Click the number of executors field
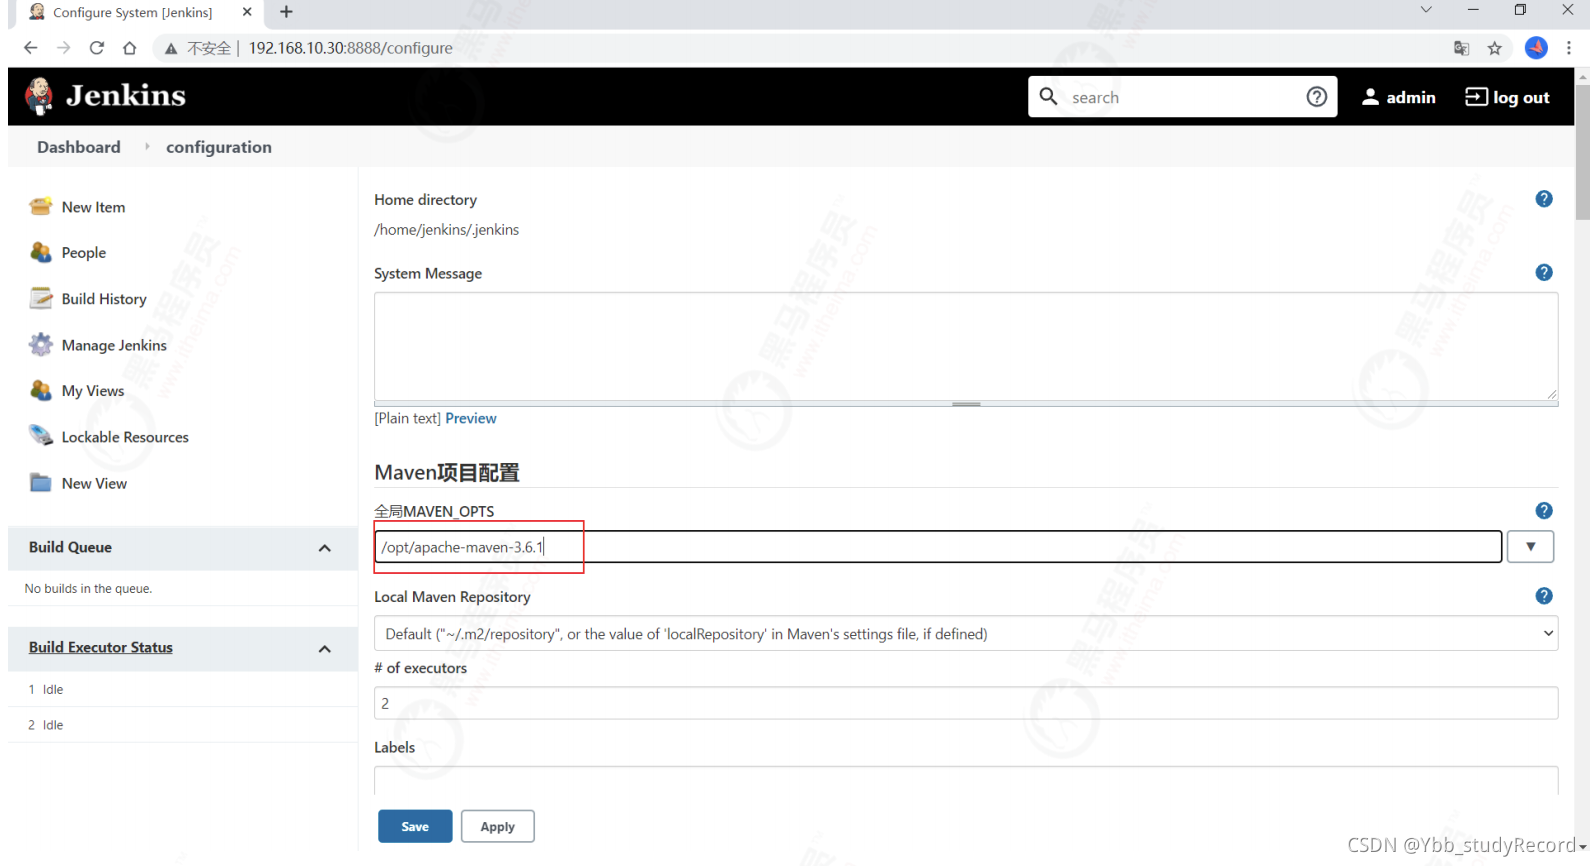 point(966,703)
